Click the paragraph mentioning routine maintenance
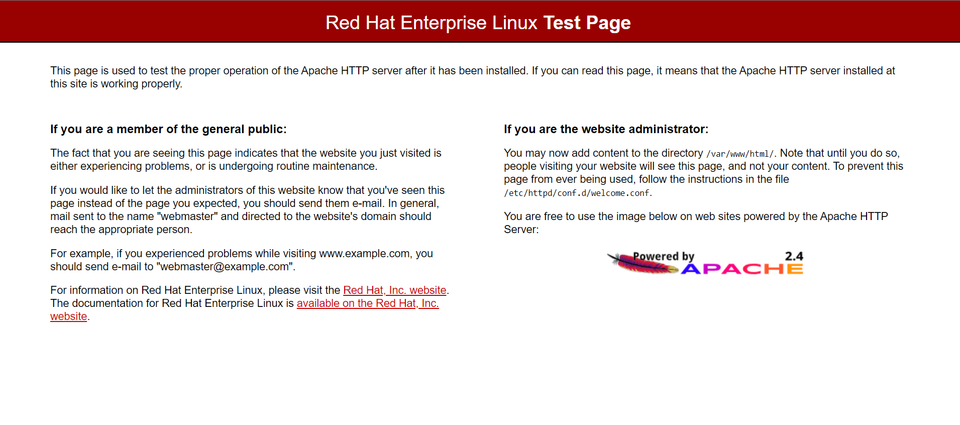 tap(246, 159)
